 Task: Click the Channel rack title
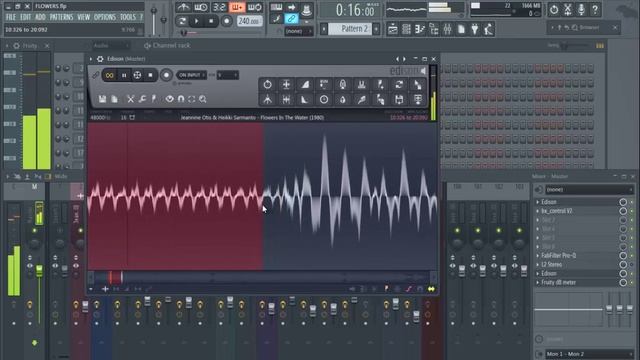click(x=171, y=45)
